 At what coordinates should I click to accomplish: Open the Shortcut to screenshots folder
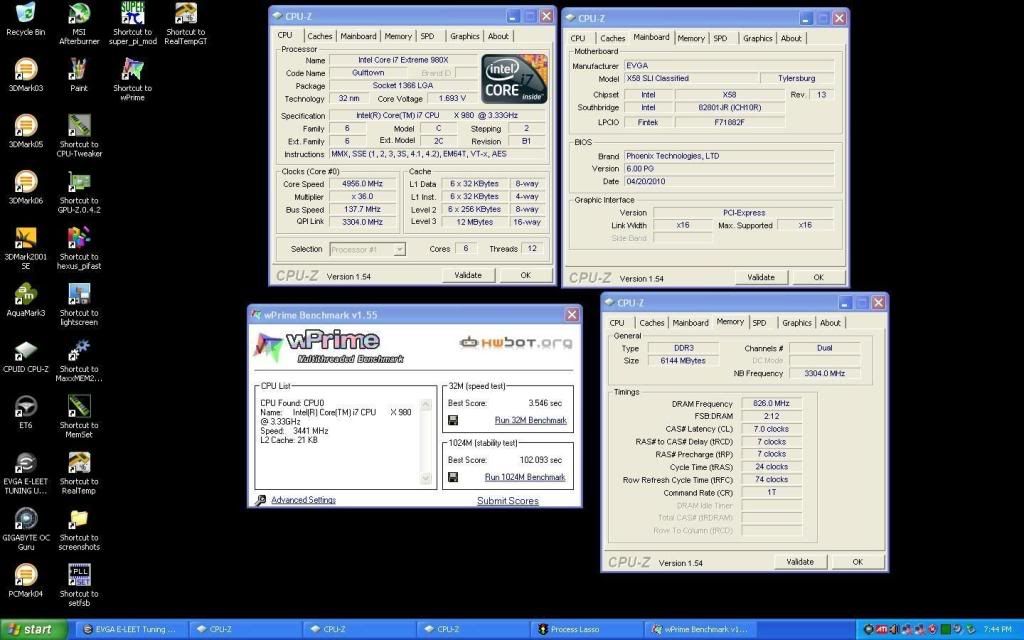click(79, 520)
